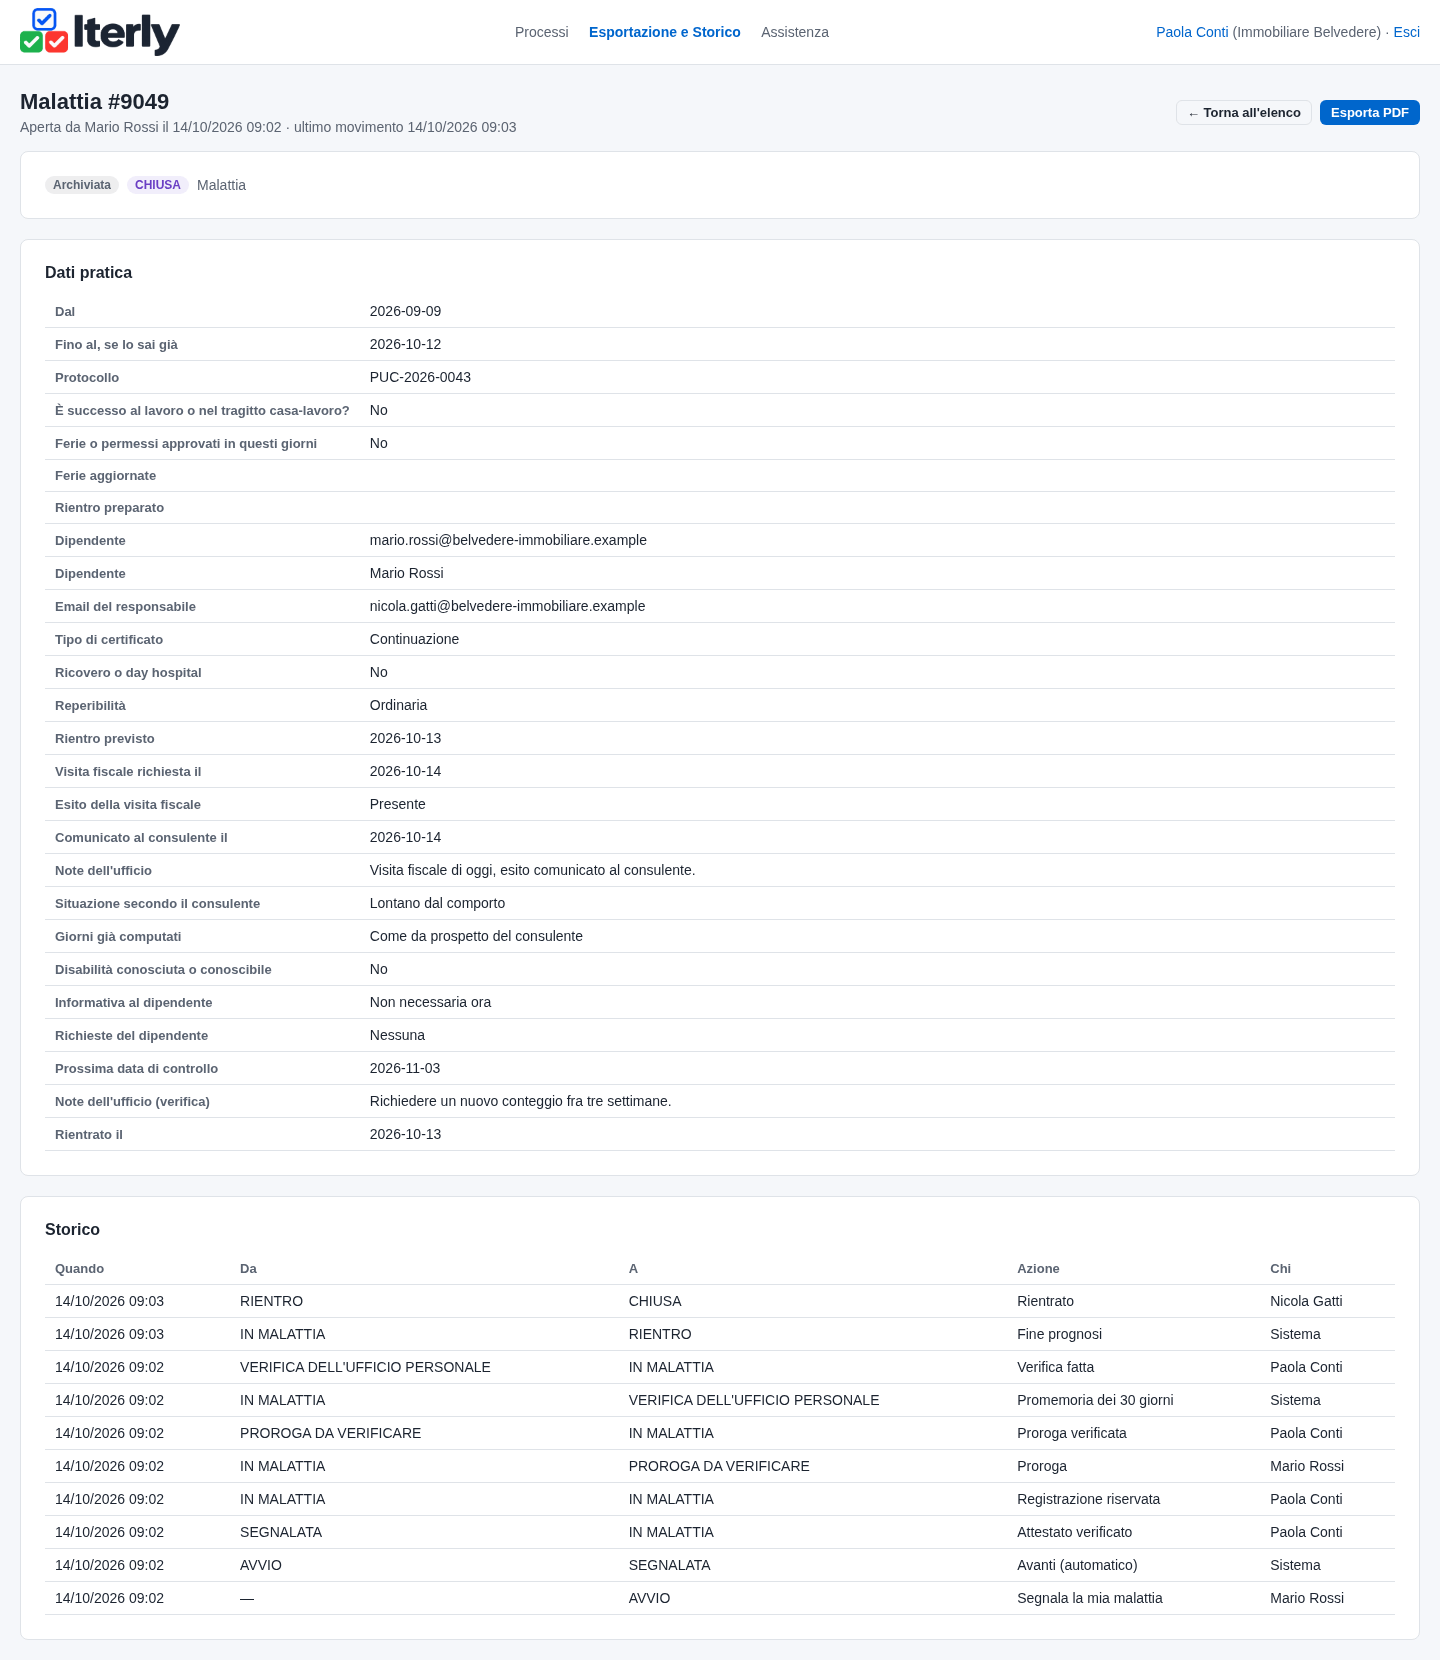Click the Prossima data di controllo value
This screenshot has width=1440, height=1660.
pos(405,1068)
